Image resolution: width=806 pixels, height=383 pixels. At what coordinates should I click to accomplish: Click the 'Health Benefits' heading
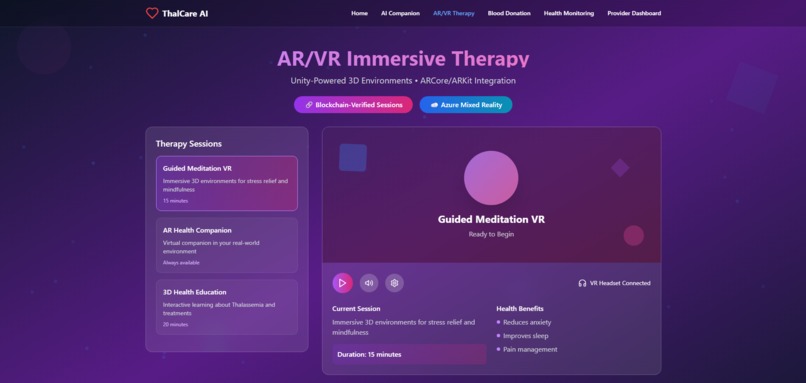pos(520,309)
